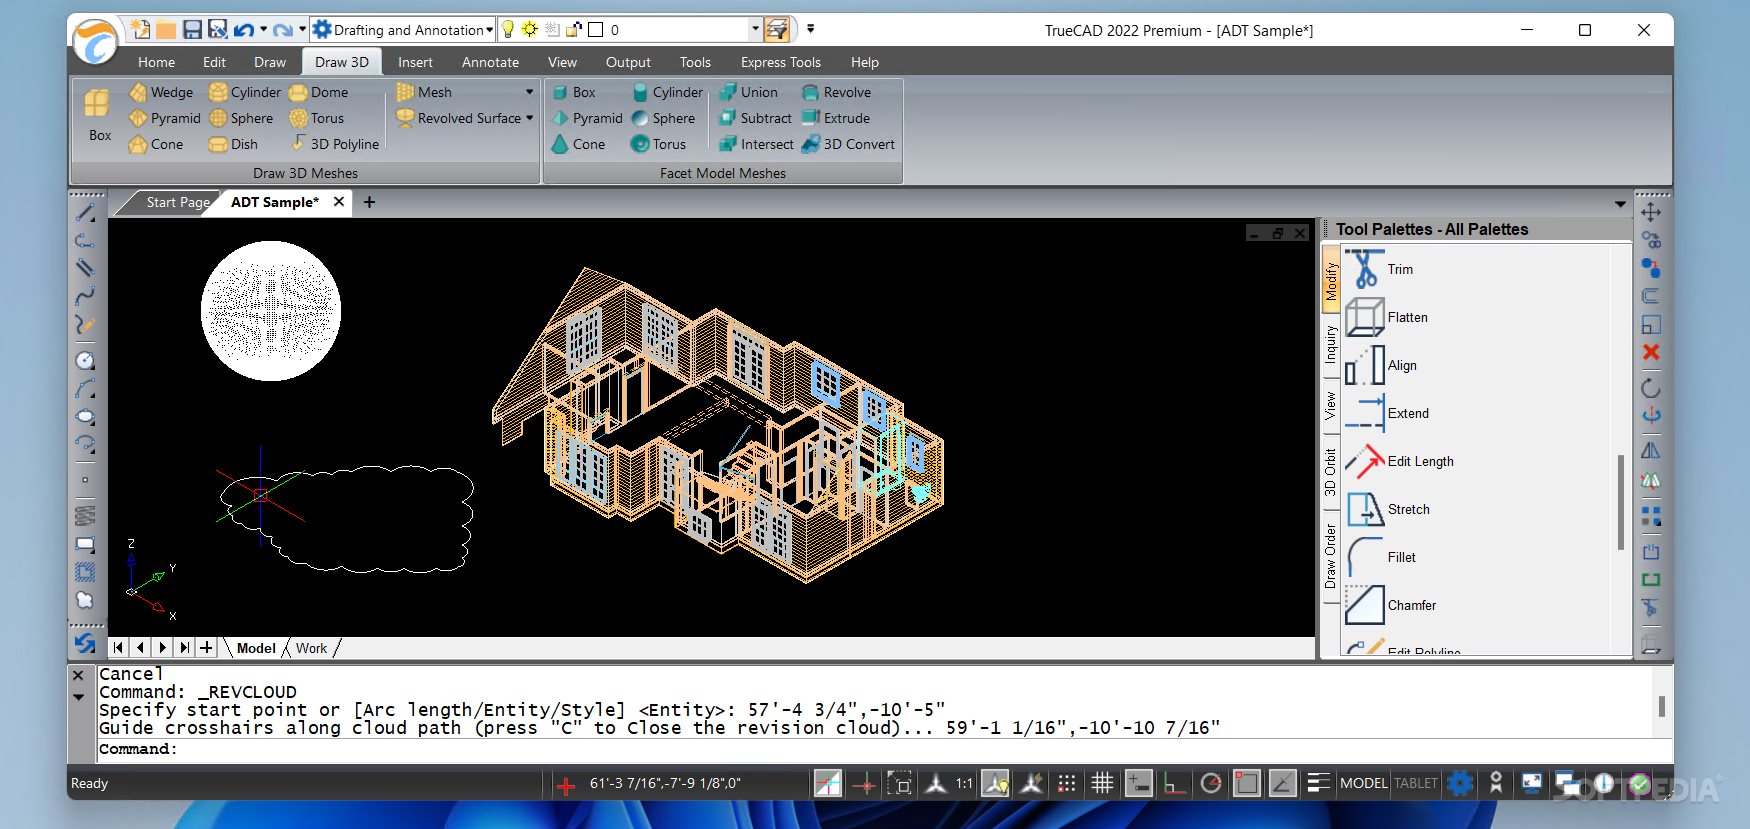
Task: Switch to the Work layout tab
Action: point(311,648)
